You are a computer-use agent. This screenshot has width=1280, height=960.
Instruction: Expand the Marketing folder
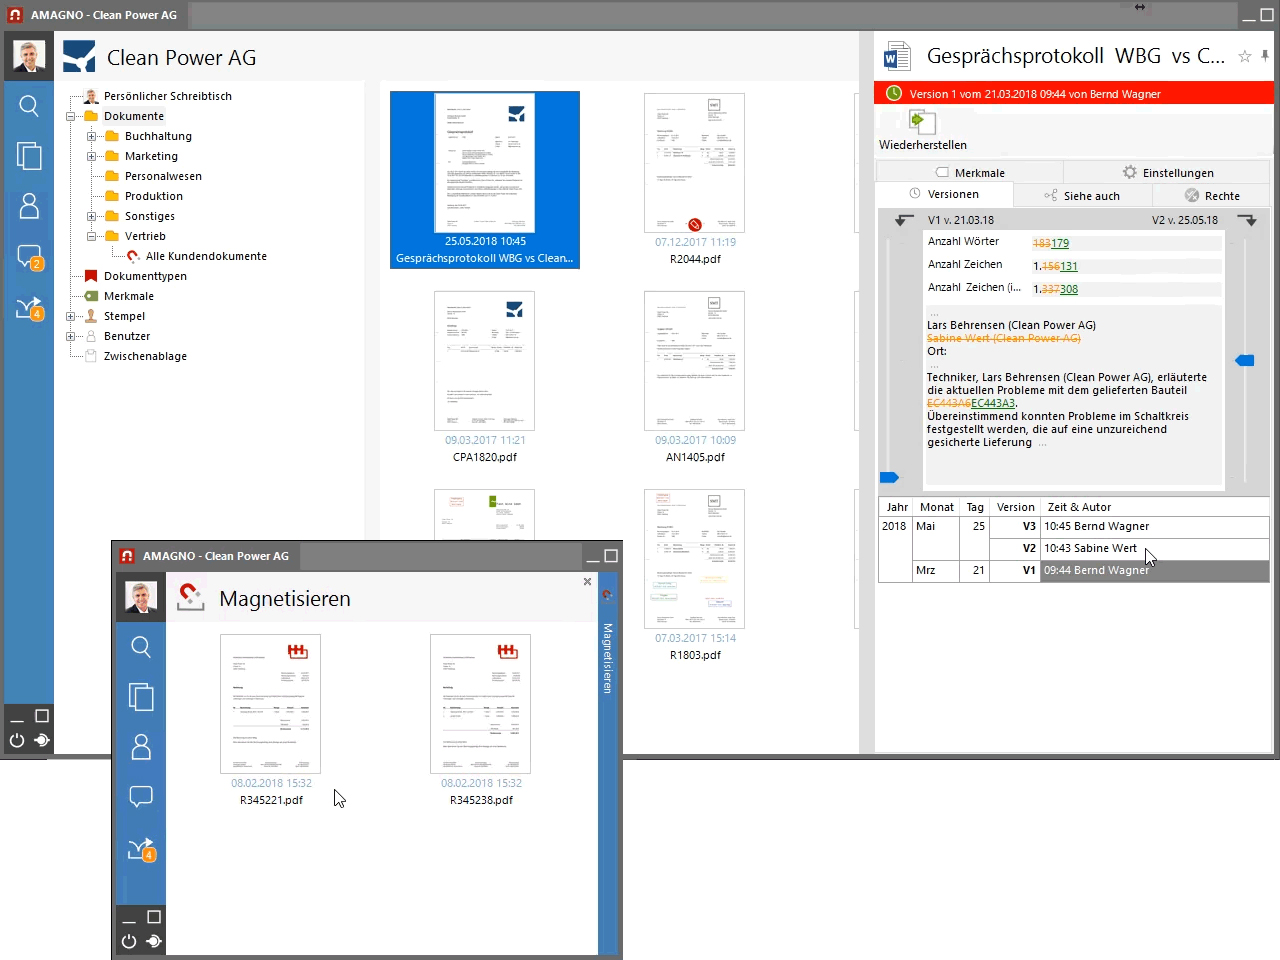tap(91, 156)
